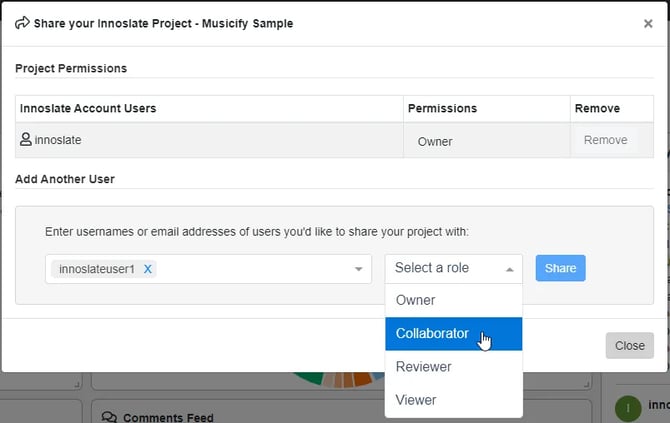670x423 pixels.
Task: Open the username dropdown arrow
Action: (359, 269)
